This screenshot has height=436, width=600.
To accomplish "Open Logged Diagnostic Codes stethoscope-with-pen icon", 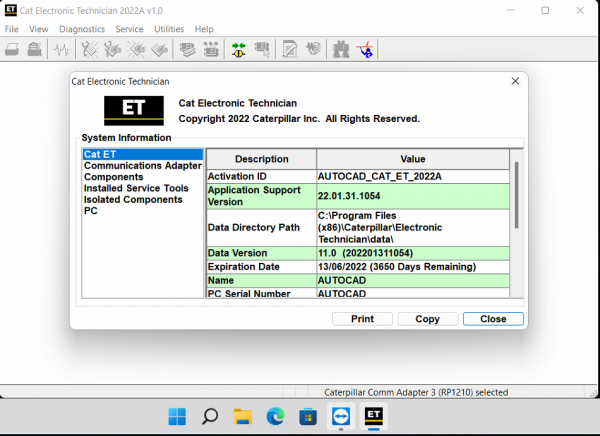I will click(113, 49).
